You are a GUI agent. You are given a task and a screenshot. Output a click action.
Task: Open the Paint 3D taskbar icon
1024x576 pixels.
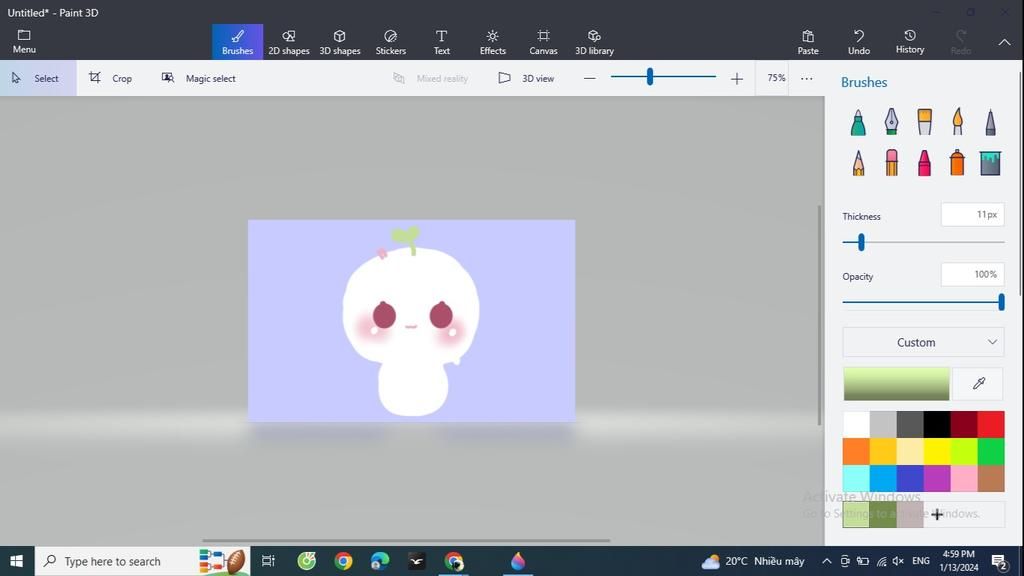pyautogui.click(x=518, y=561)
